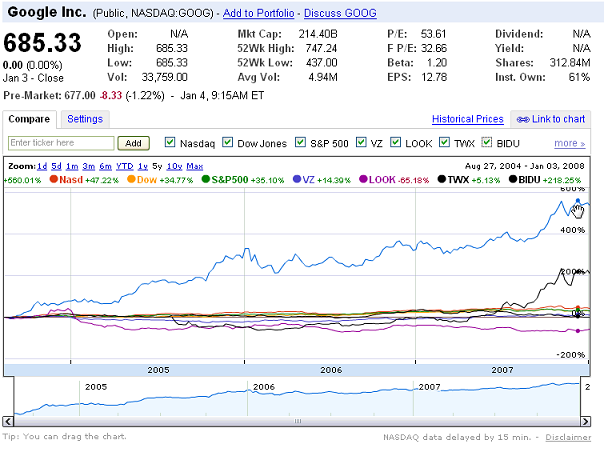Set chart zoom to 6m
This screenshot has width=604, height=452.
point(106,166)
